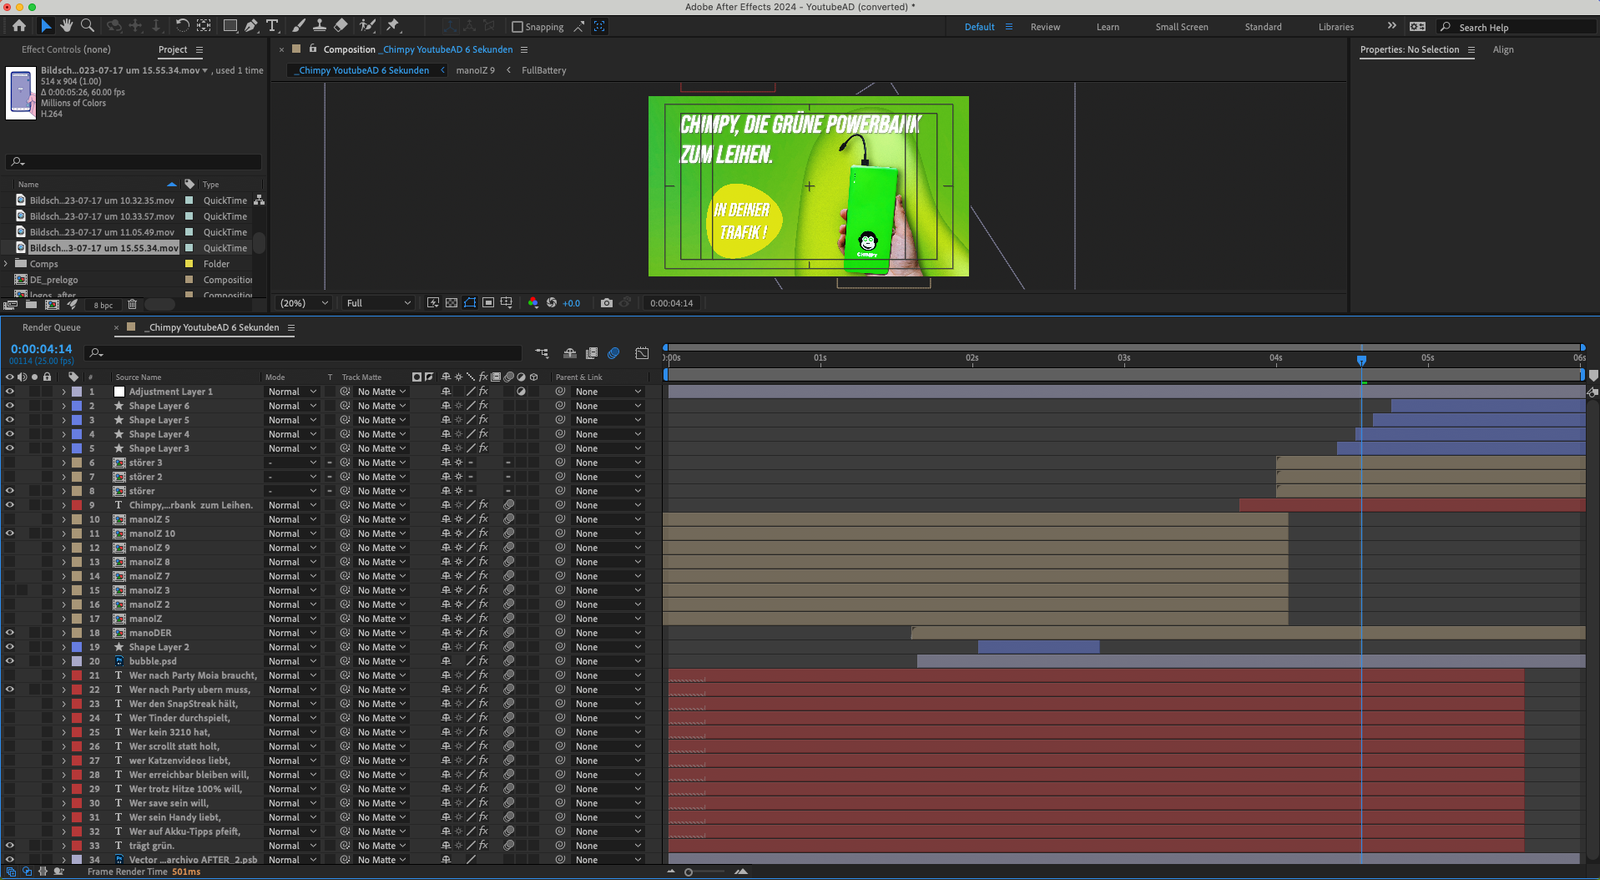Image resolution: width=1600 pixels, height=880 pixels.
Task: Hide the manoDER layer
Action: [x=10, y=633]
